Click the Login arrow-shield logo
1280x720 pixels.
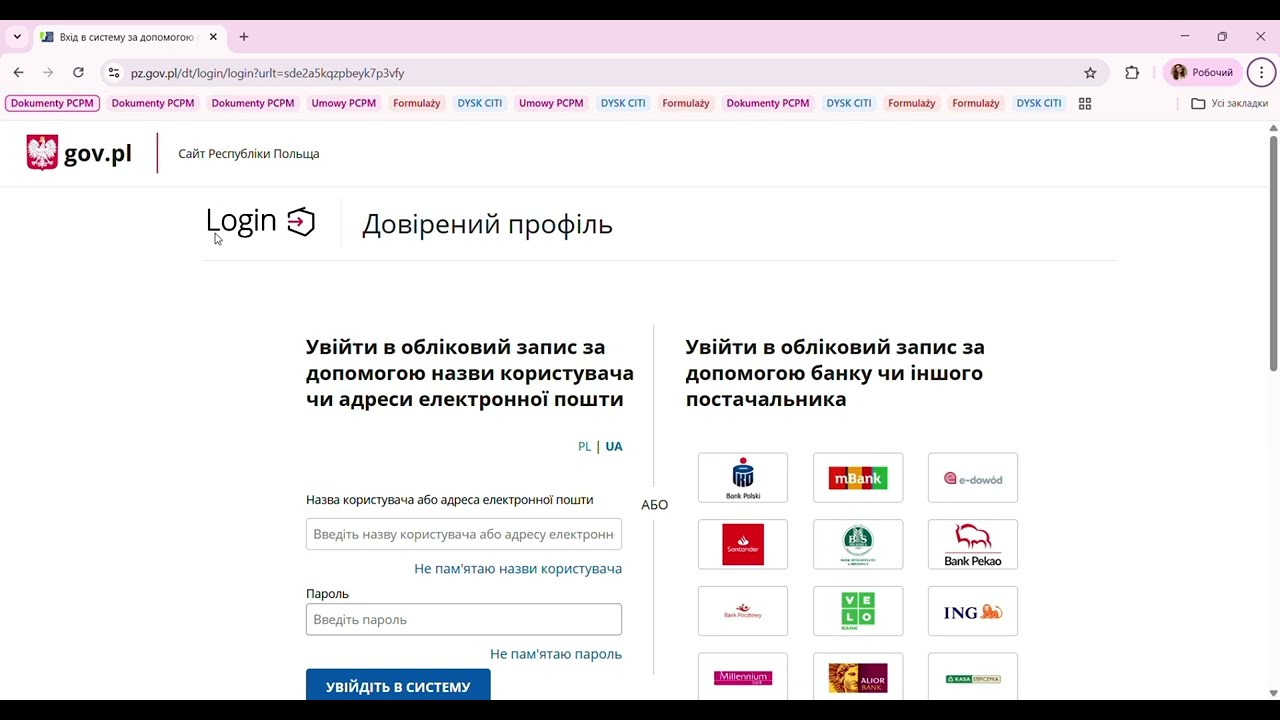pyautogui.click(x=301, y=222)
